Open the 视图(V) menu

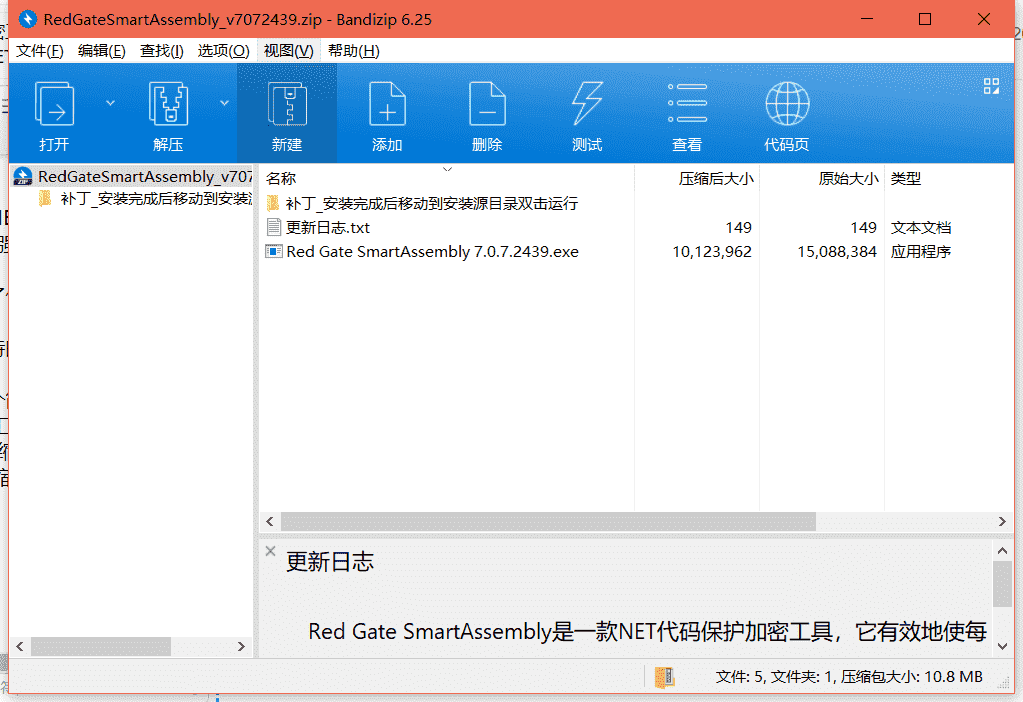(288, 51)
